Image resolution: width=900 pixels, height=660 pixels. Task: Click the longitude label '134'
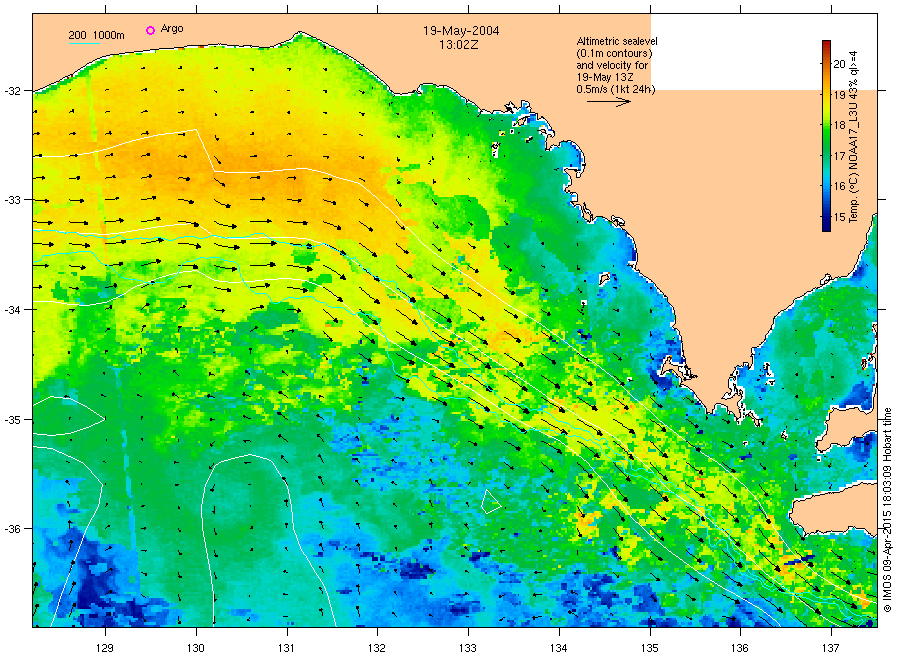(x=558, y=649)
